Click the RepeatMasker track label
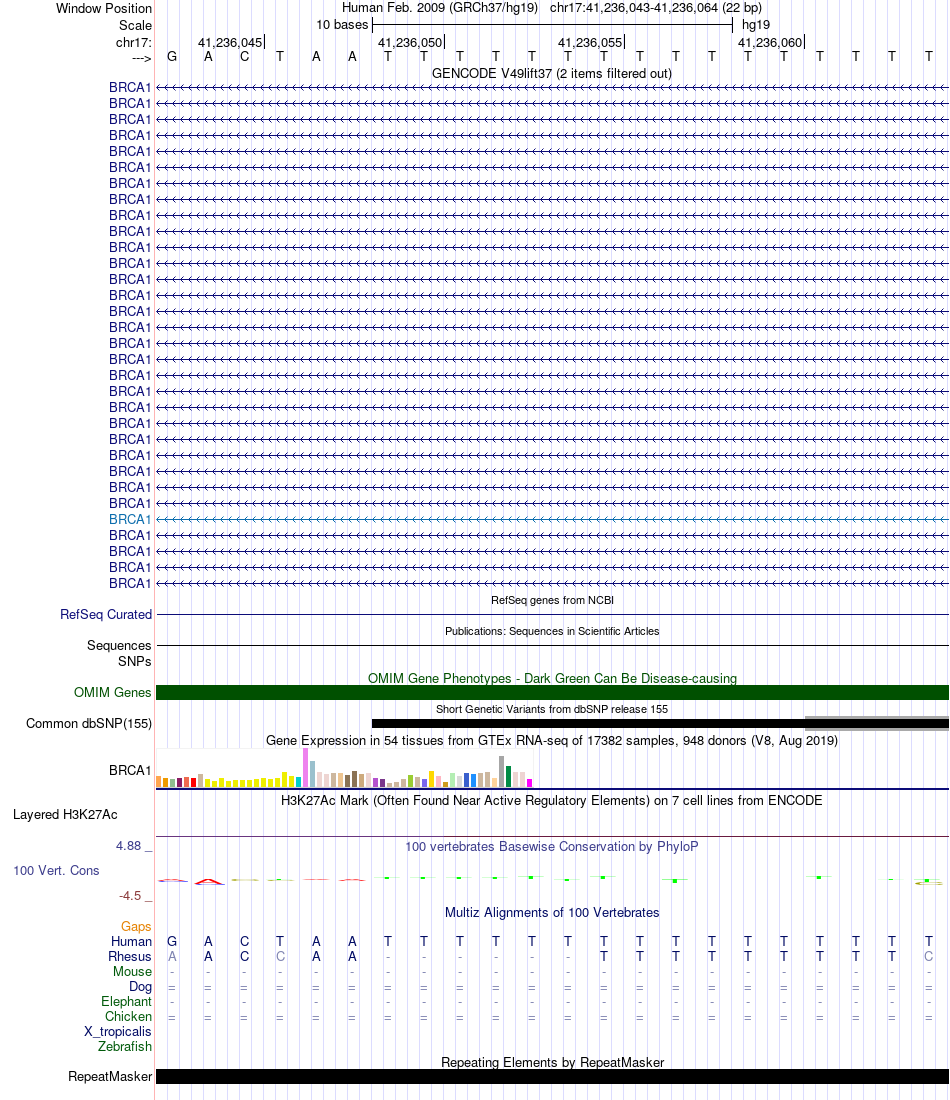 pyautogui.click(x=110, y=1077)
